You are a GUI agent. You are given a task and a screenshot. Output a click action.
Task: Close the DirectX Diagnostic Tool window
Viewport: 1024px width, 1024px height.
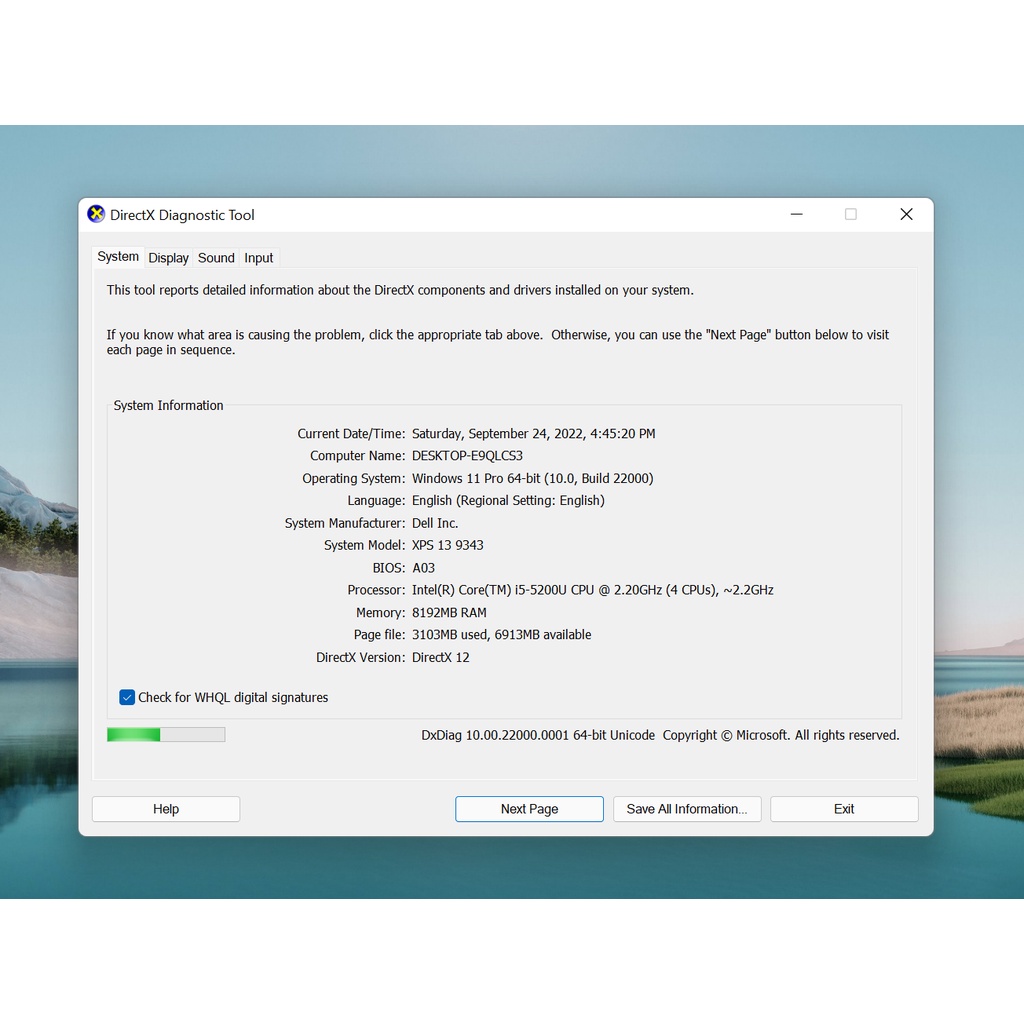[x=906, y=214]
